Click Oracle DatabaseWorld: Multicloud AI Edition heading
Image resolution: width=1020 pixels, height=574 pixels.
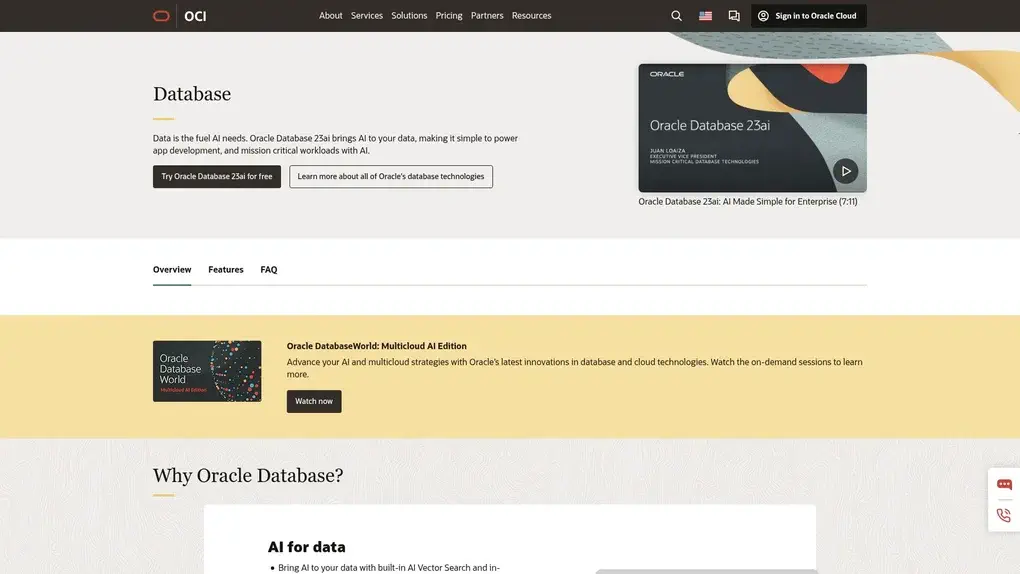click(x=377, y=346)
